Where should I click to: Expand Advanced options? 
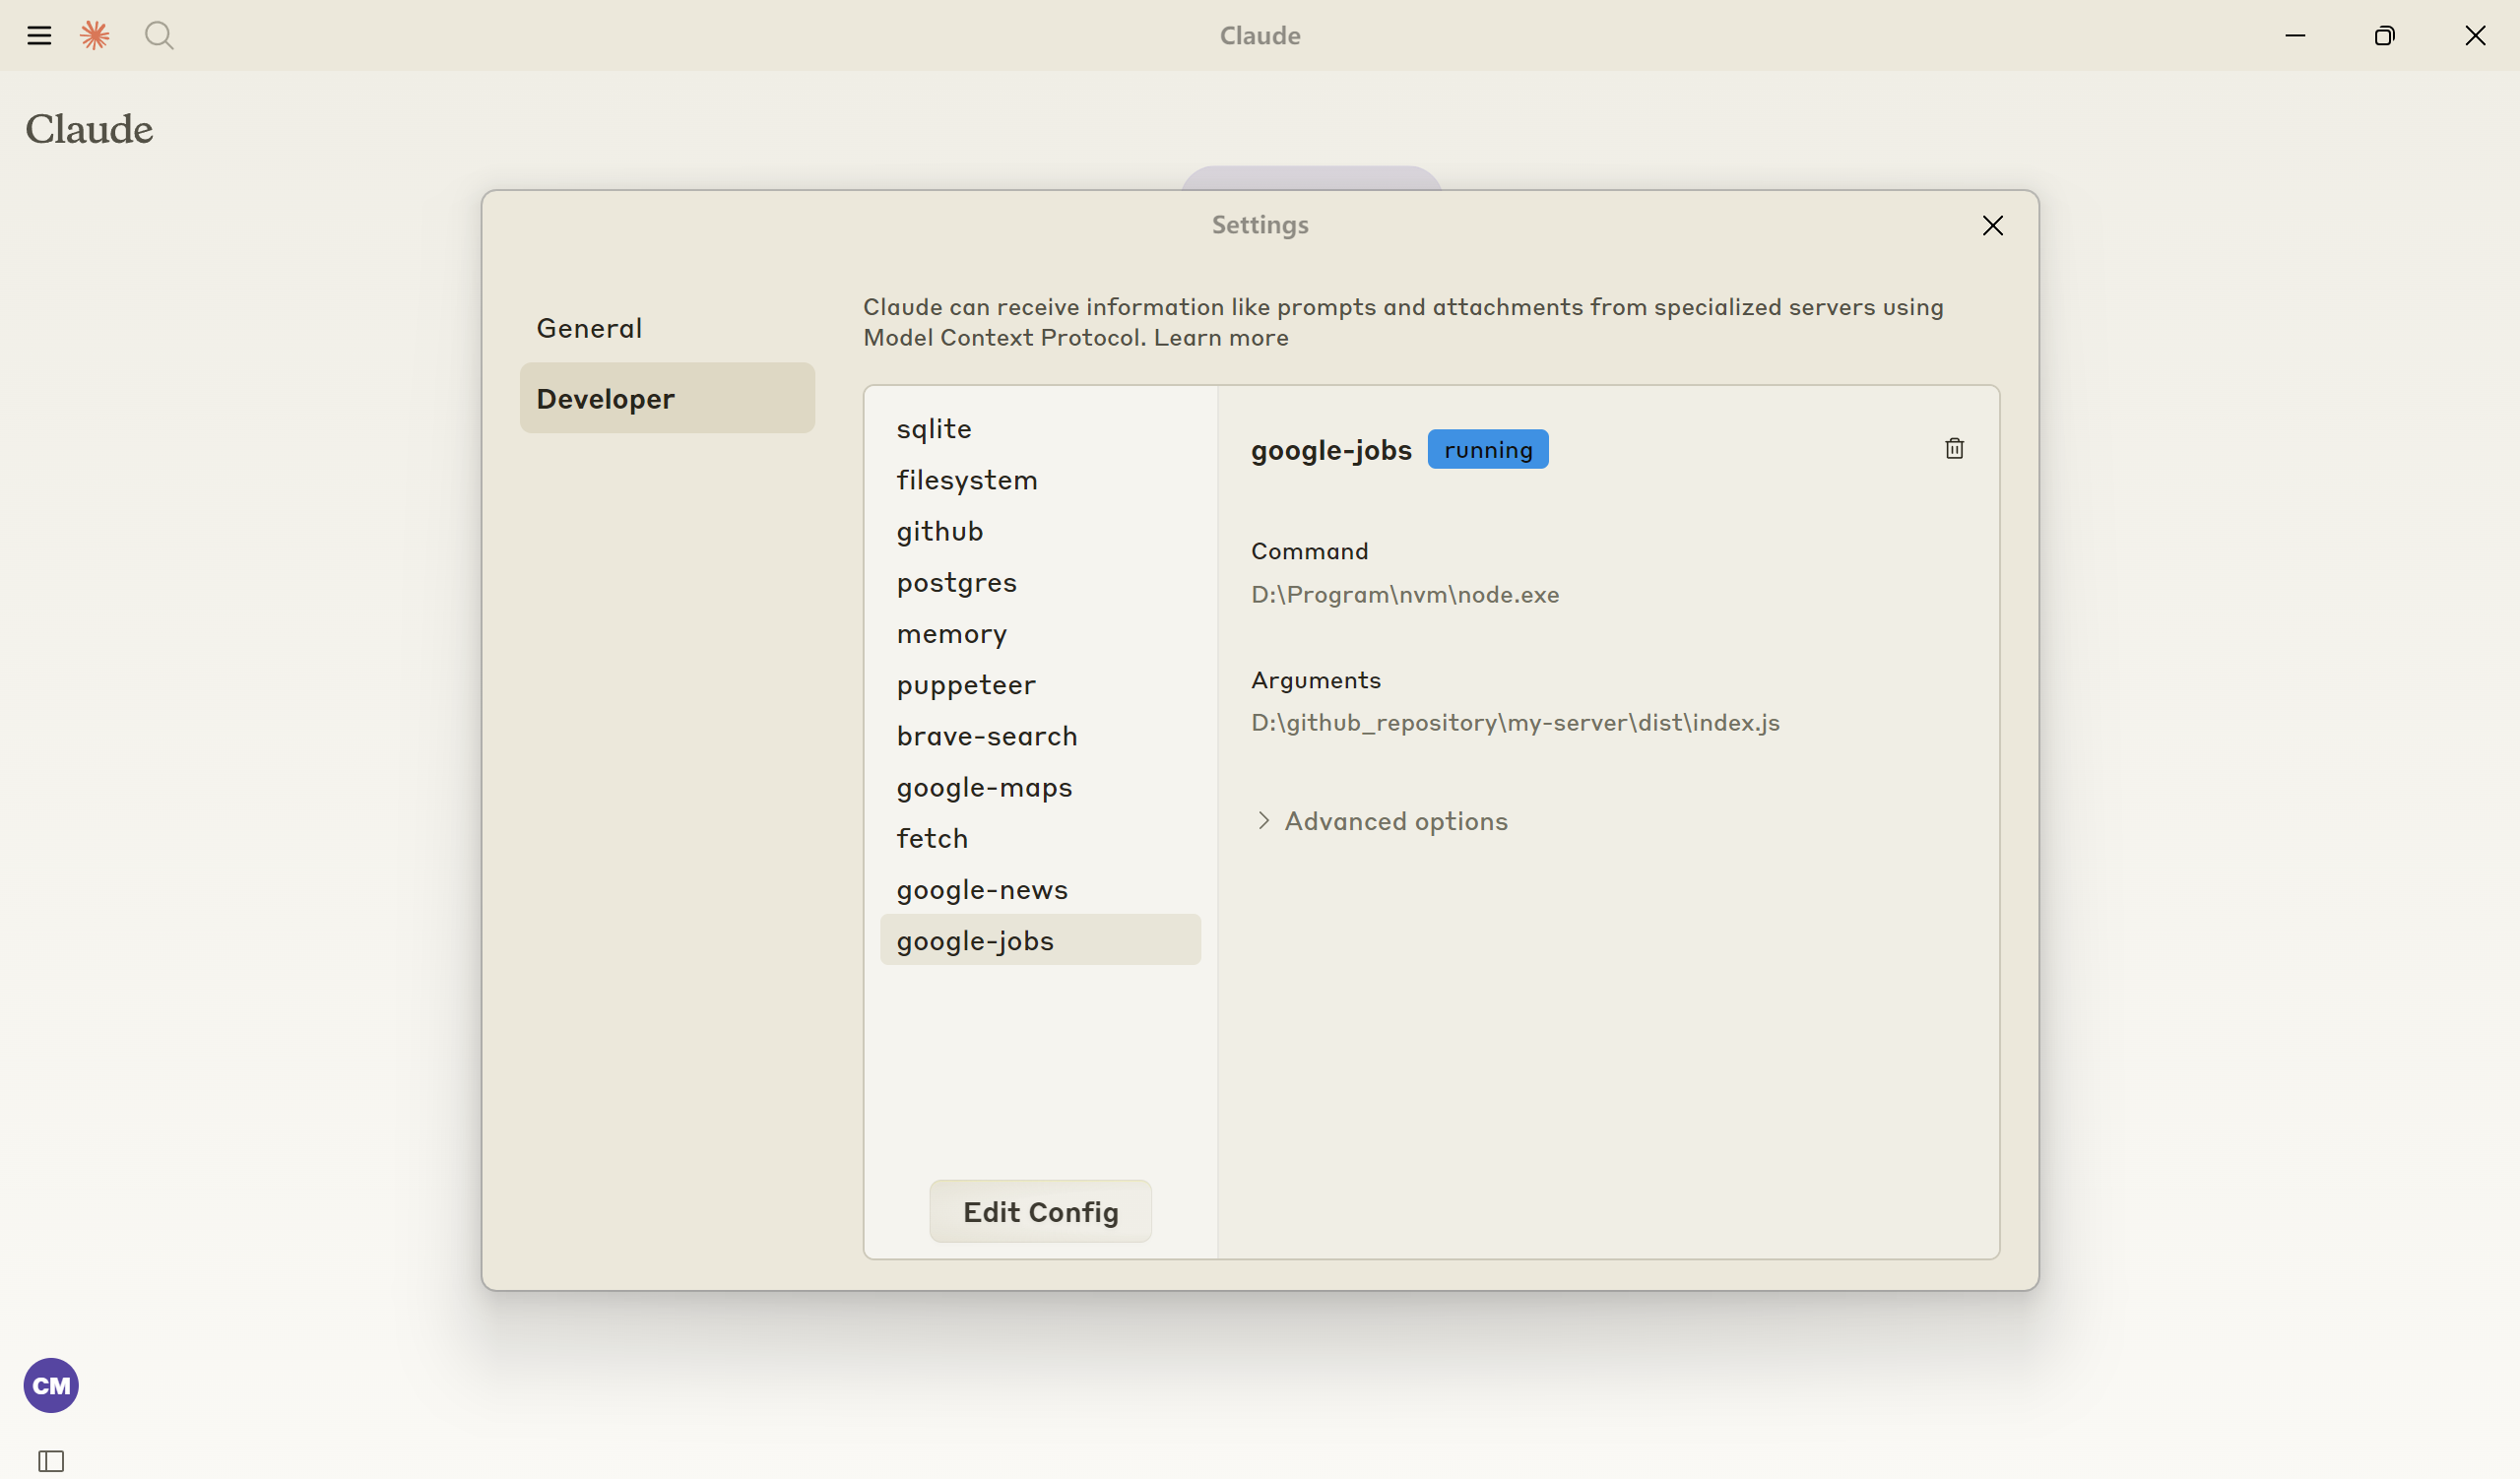[x=1380, y=821]
